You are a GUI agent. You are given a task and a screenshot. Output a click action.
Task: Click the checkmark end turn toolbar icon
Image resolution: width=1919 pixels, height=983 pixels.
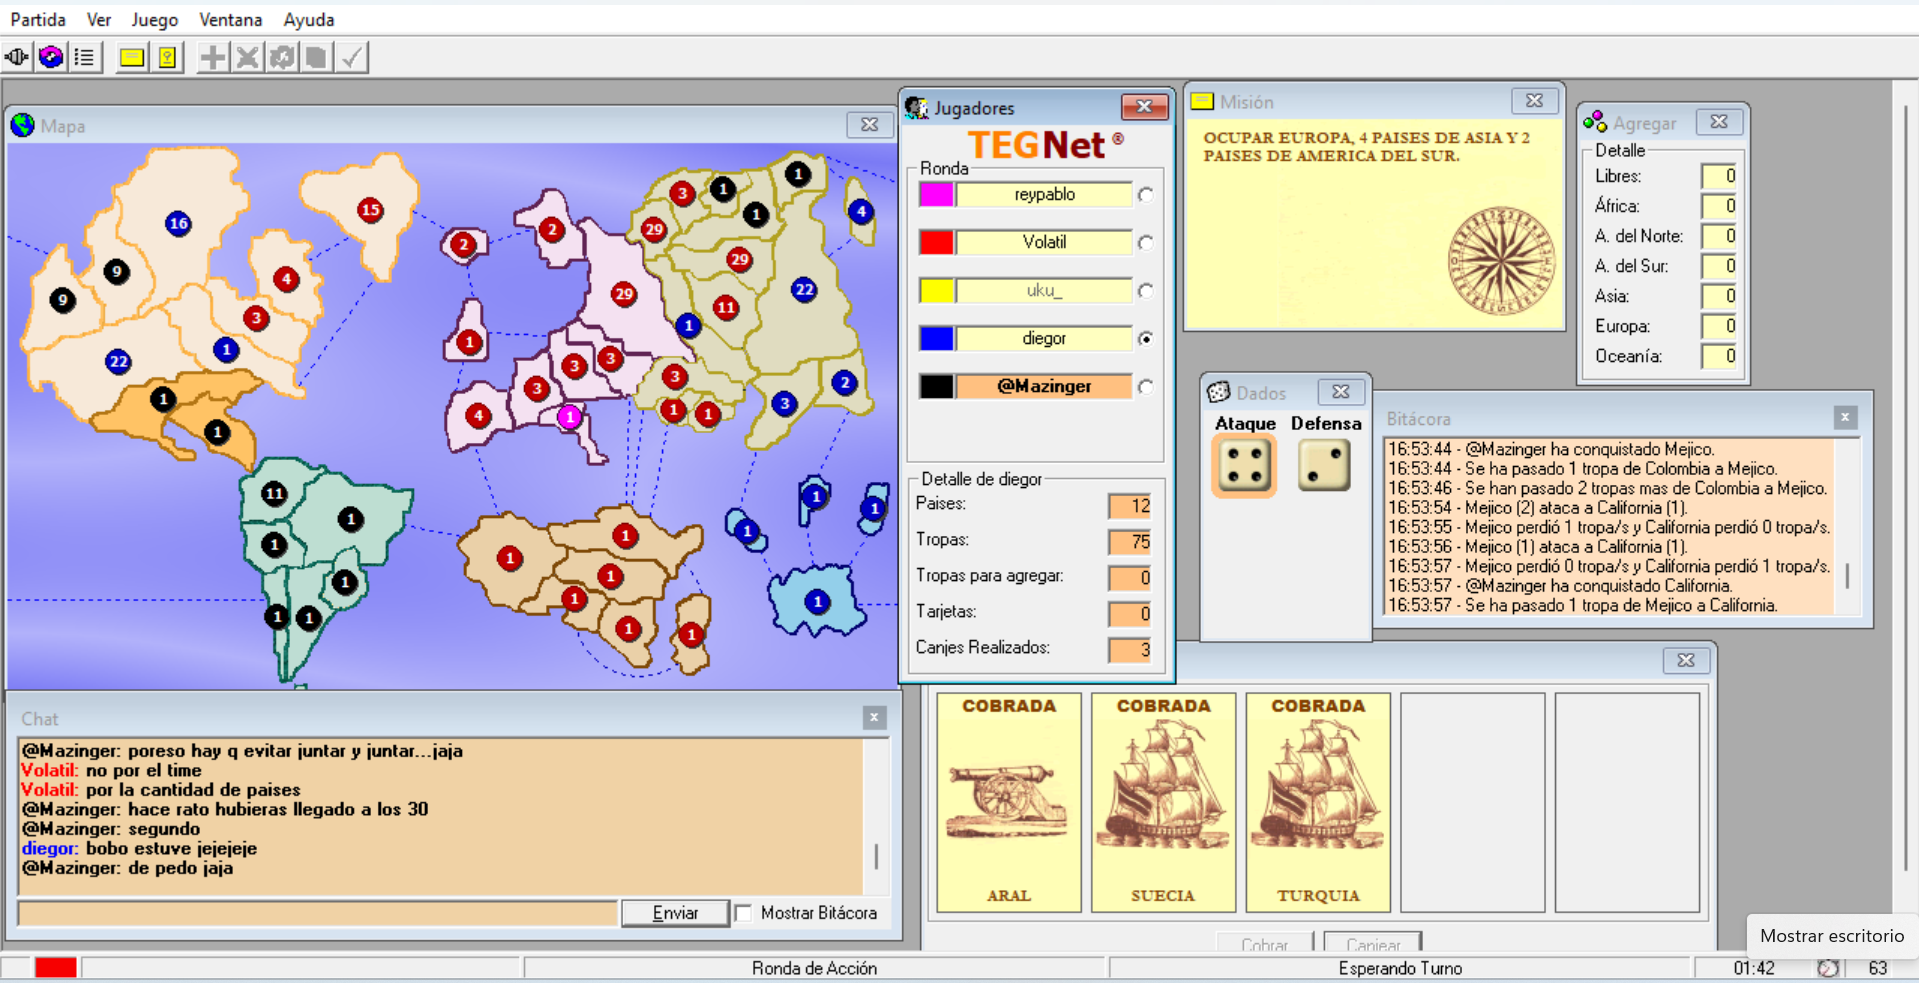351,58
